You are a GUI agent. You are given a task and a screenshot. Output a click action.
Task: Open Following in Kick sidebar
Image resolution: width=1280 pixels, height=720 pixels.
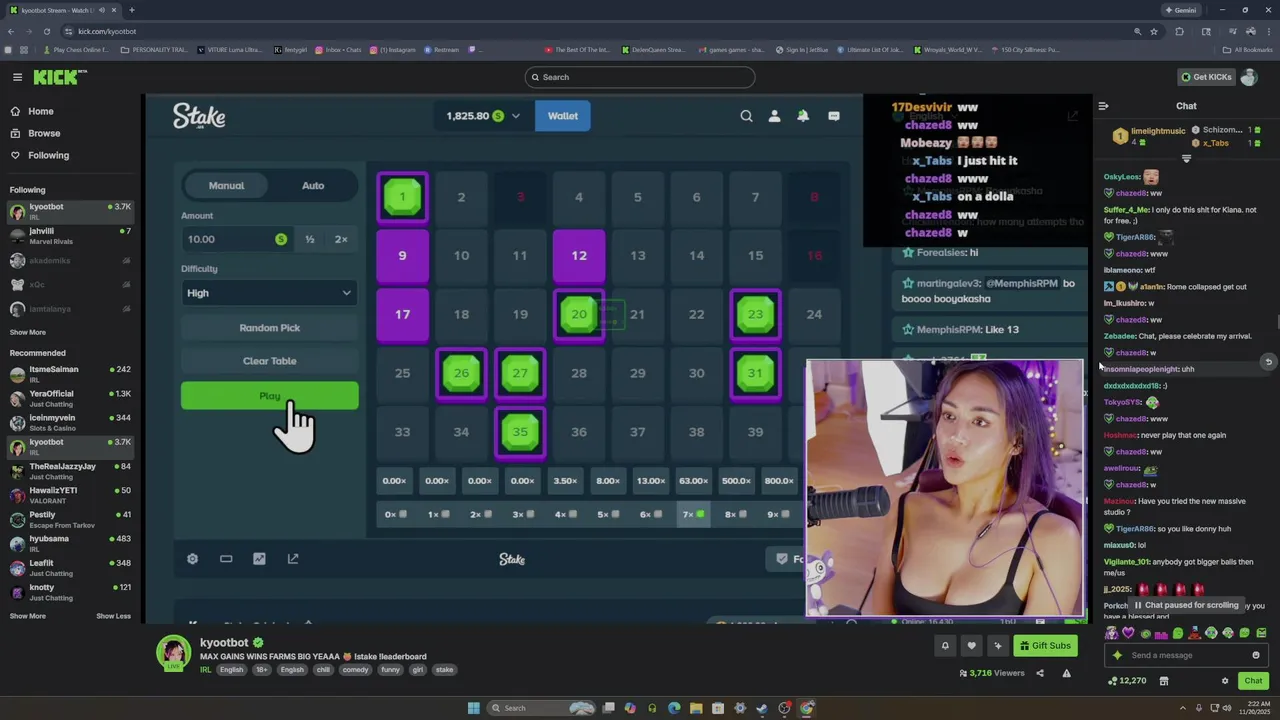pos(40,155)
